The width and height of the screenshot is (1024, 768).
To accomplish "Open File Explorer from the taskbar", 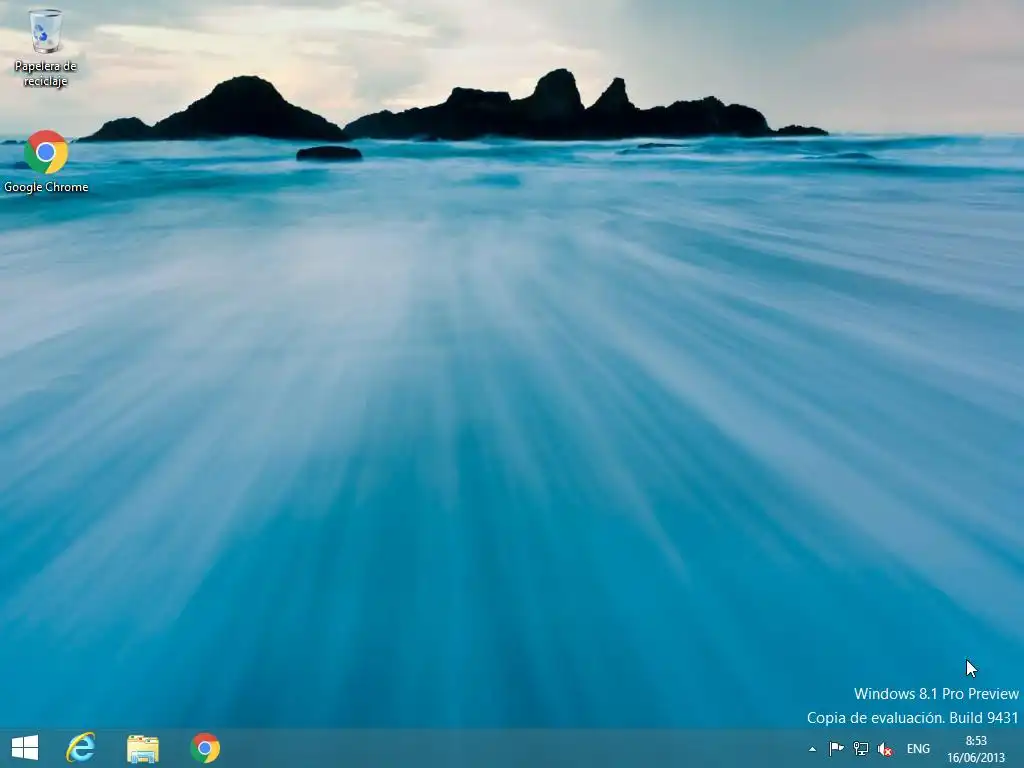I will pos(142,748).
